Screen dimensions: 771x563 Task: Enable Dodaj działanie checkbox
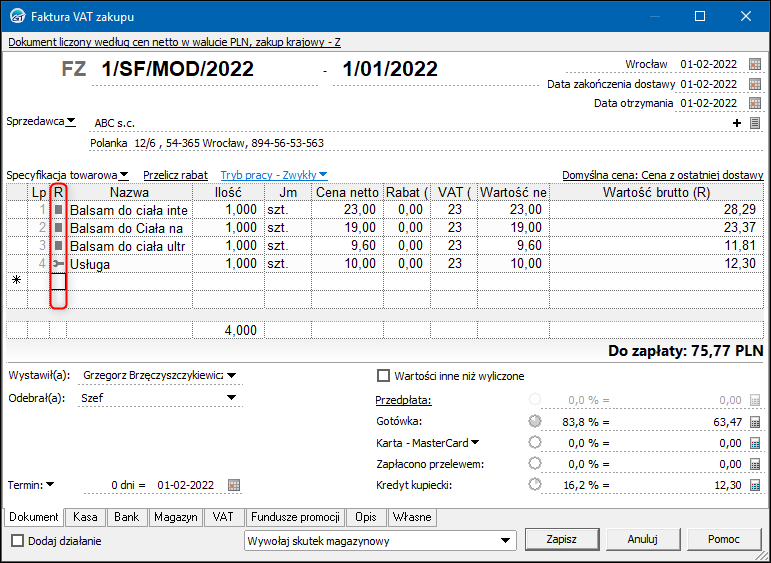(x=18, y=541)
